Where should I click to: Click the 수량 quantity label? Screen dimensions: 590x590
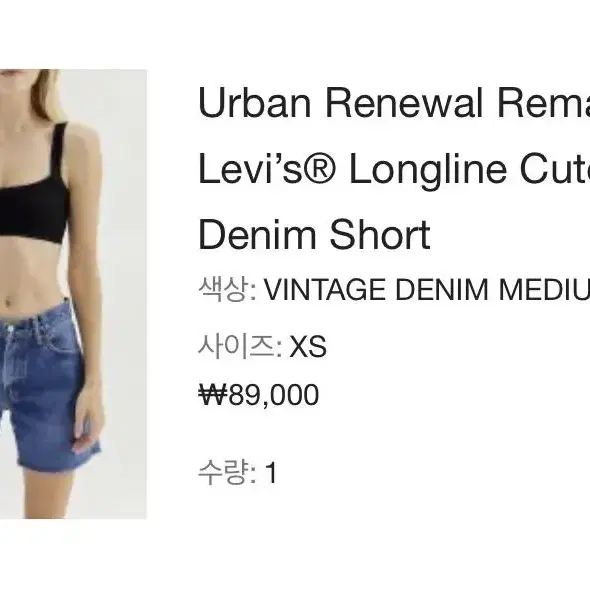pyautogui.click(x=223, y=473)
